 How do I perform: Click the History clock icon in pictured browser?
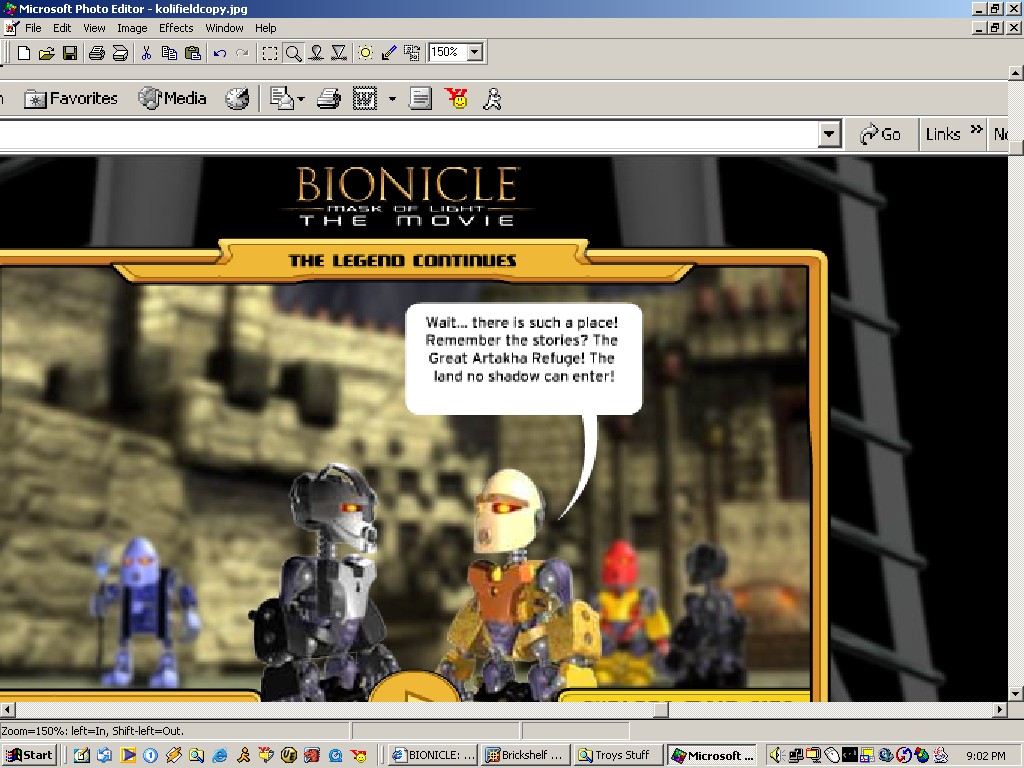pyautogui.click(x=237, y=99)
